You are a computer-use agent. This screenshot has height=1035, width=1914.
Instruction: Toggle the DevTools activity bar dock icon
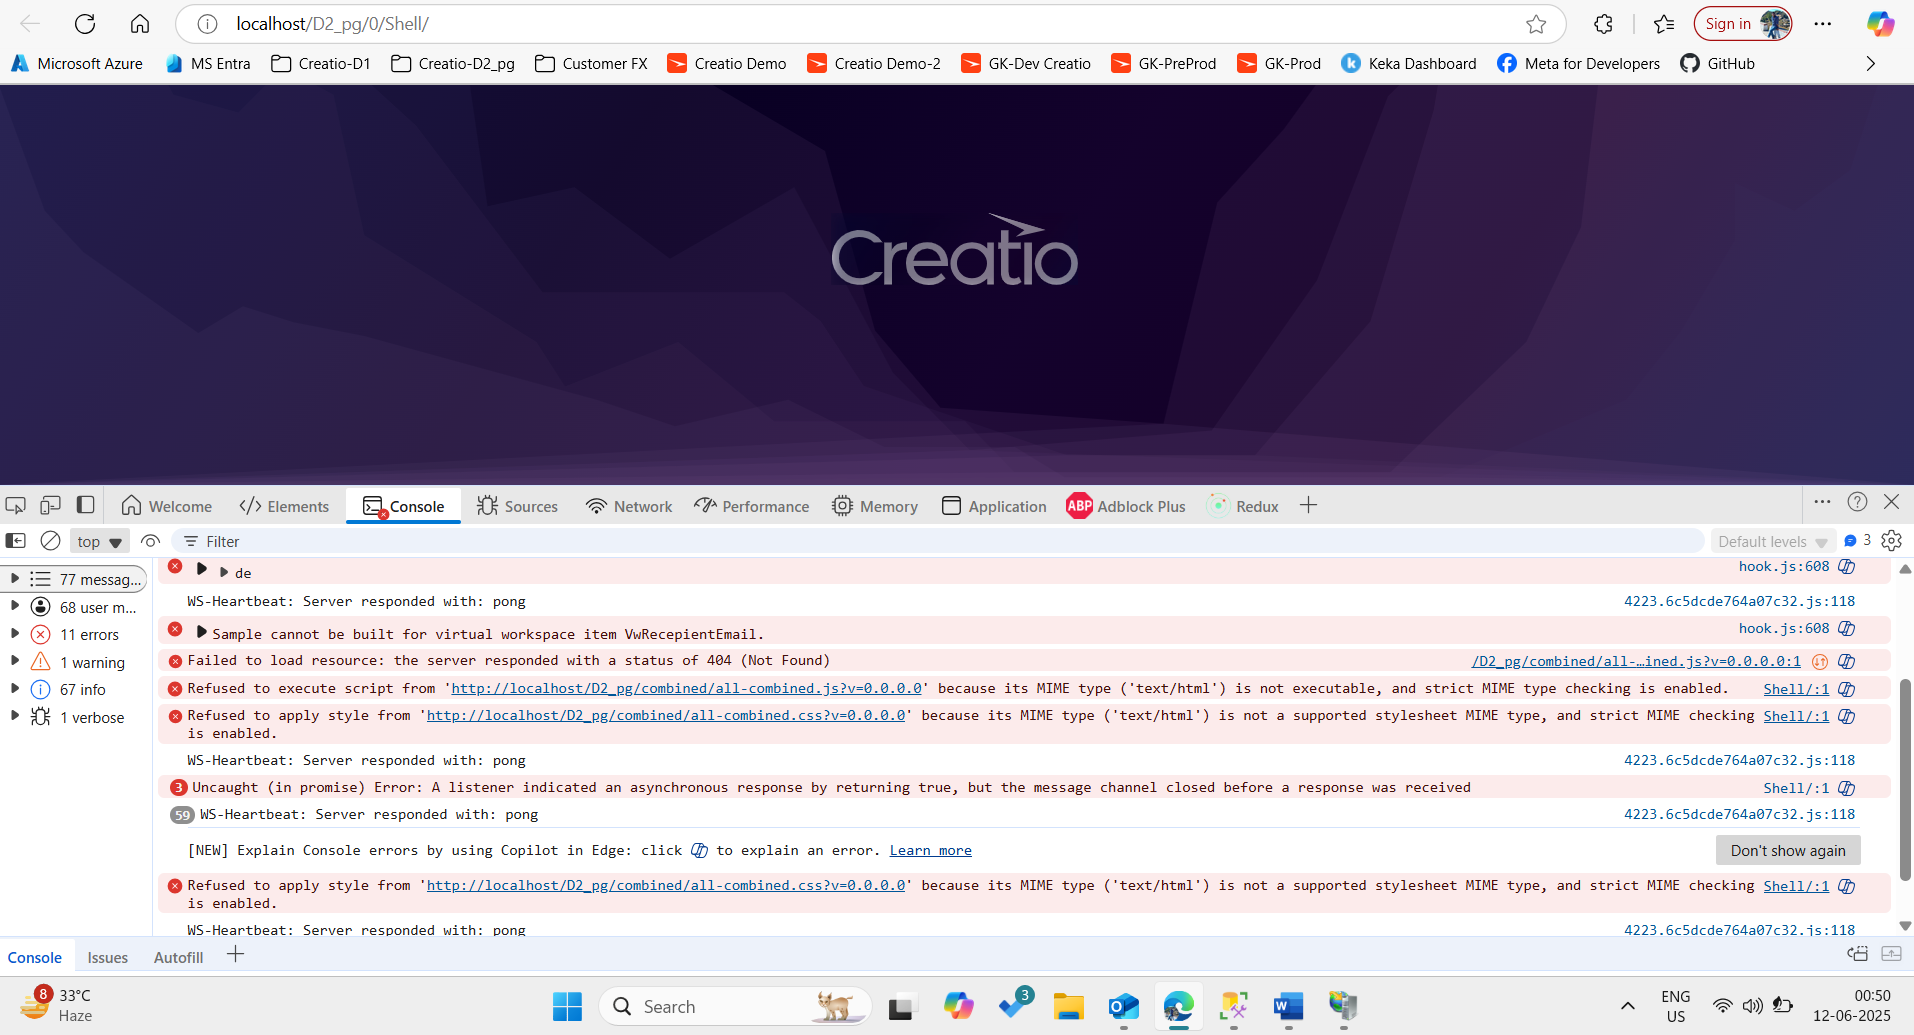[x=86, y=506]
